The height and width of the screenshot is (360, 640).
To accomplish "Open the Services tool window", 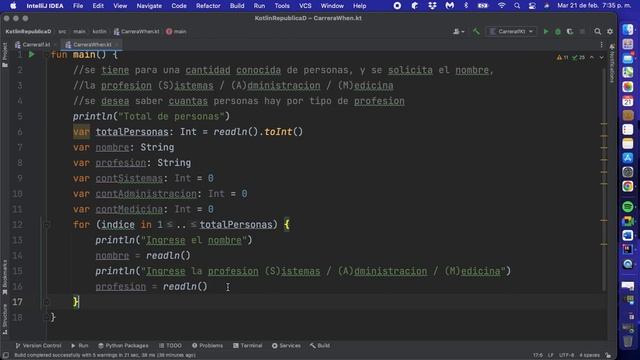I will tap(286, 346).
